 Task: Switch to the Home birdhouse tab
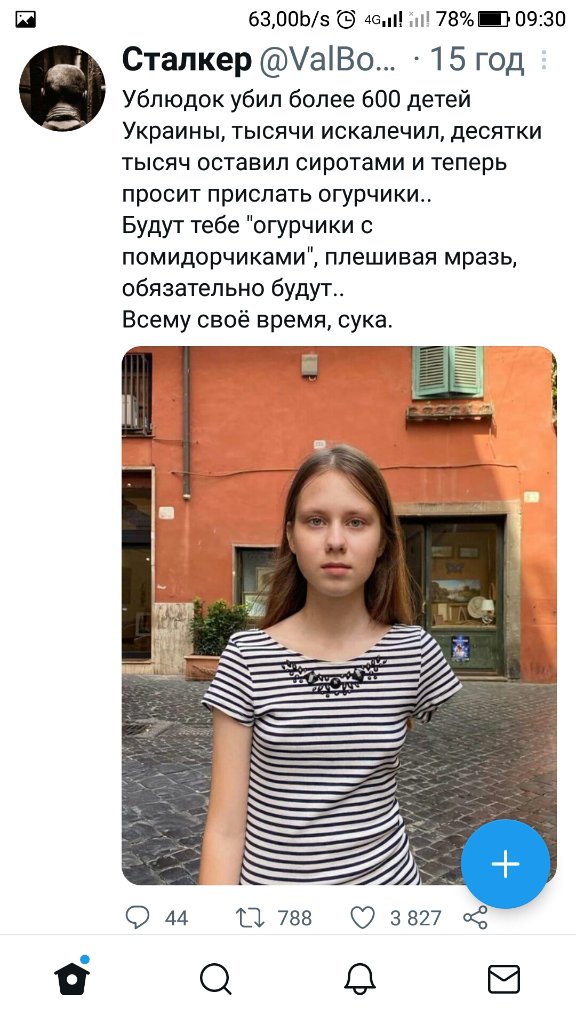point(72,978)
